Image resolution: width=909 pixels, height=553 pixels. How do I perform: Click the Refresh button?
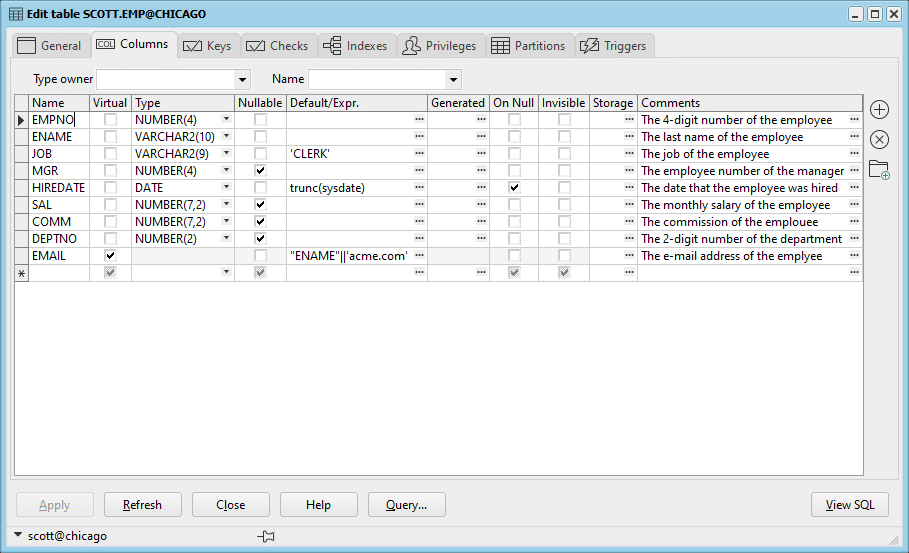[x=143, y=505]
